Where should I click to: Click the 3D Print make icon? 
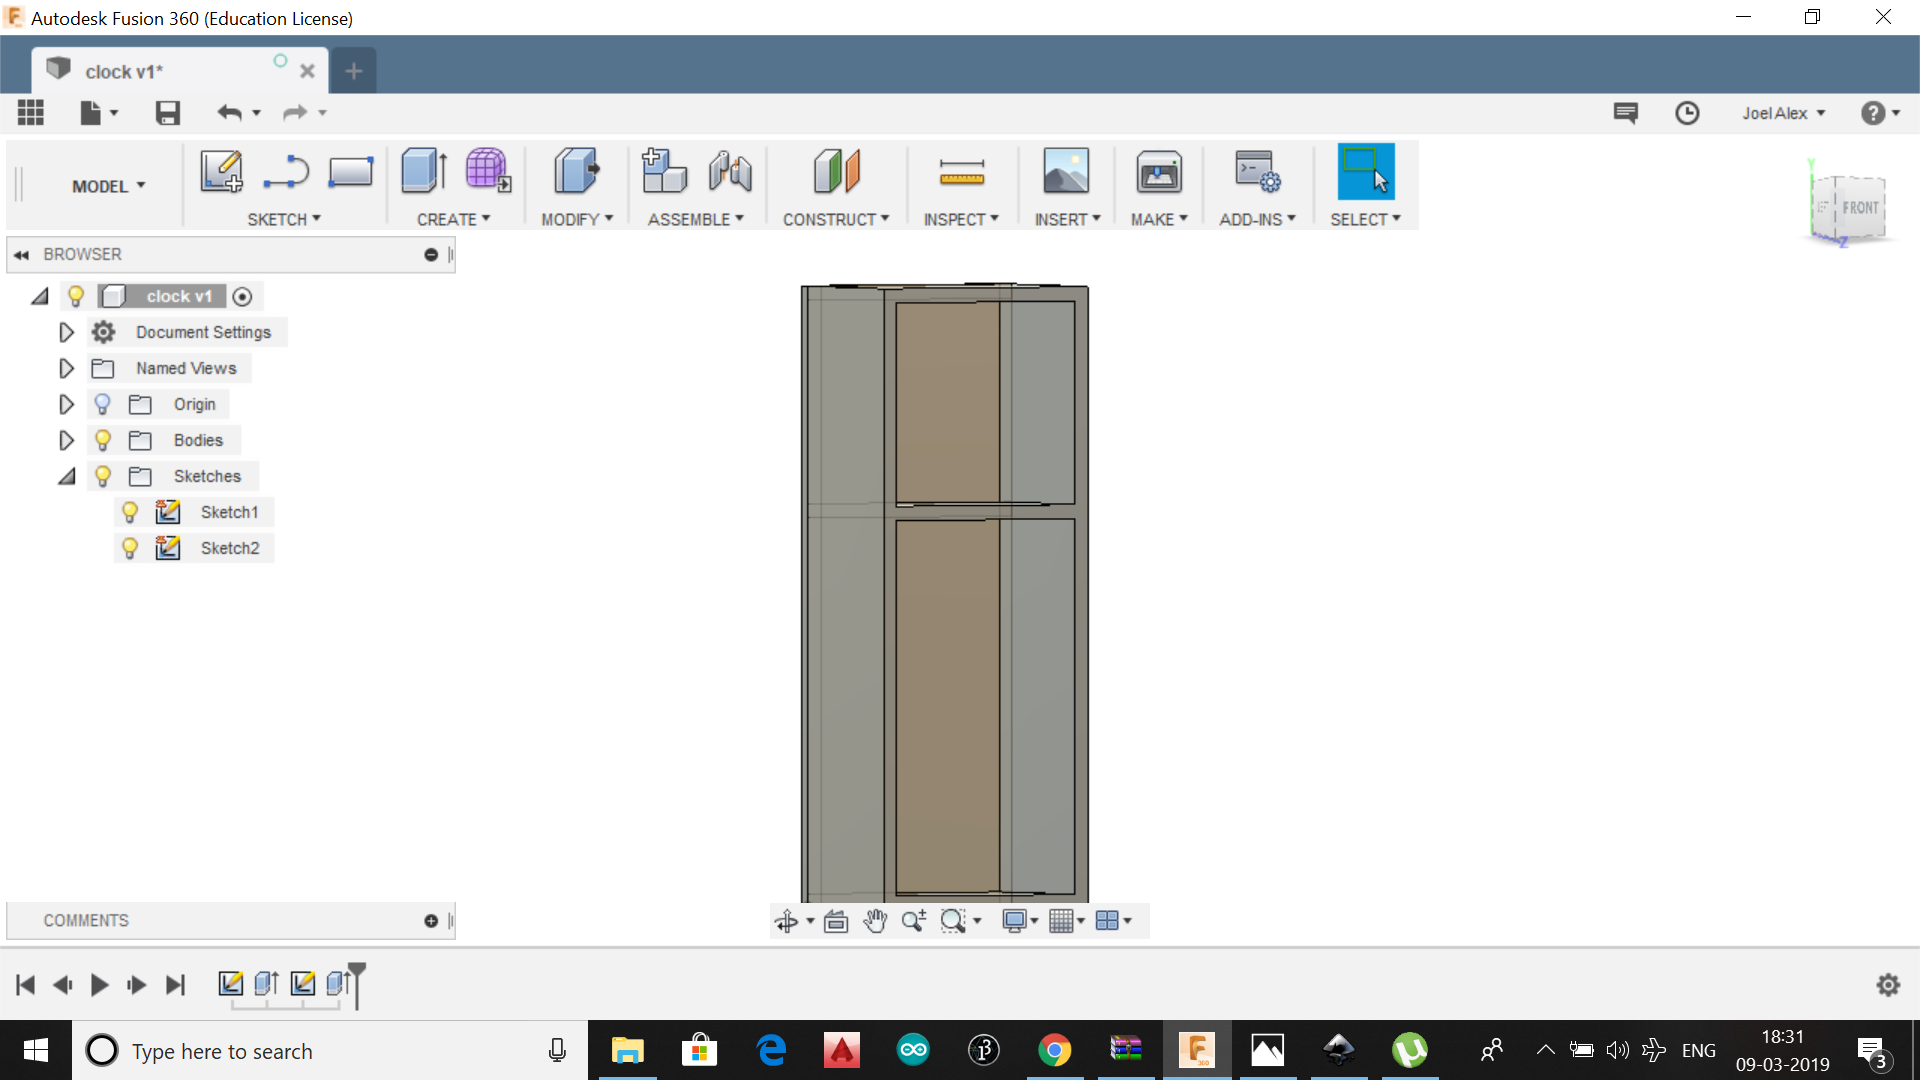[x=1159, y=173]
